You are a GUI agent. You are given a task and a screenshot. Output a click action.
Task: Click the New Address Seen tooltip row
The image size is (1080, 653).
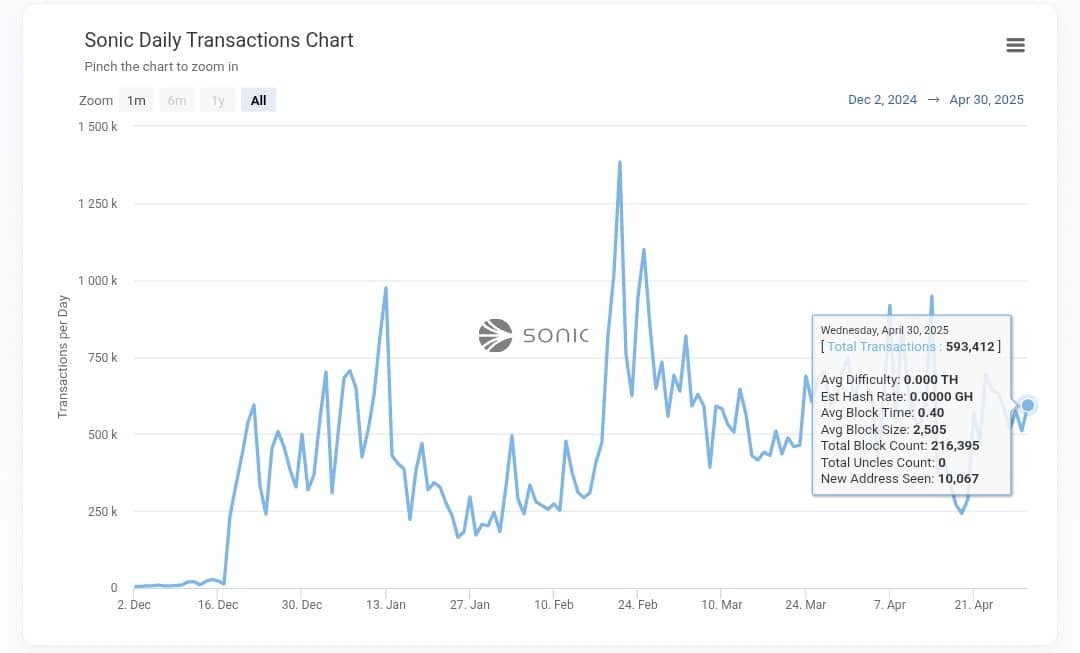tap(899, 479)
